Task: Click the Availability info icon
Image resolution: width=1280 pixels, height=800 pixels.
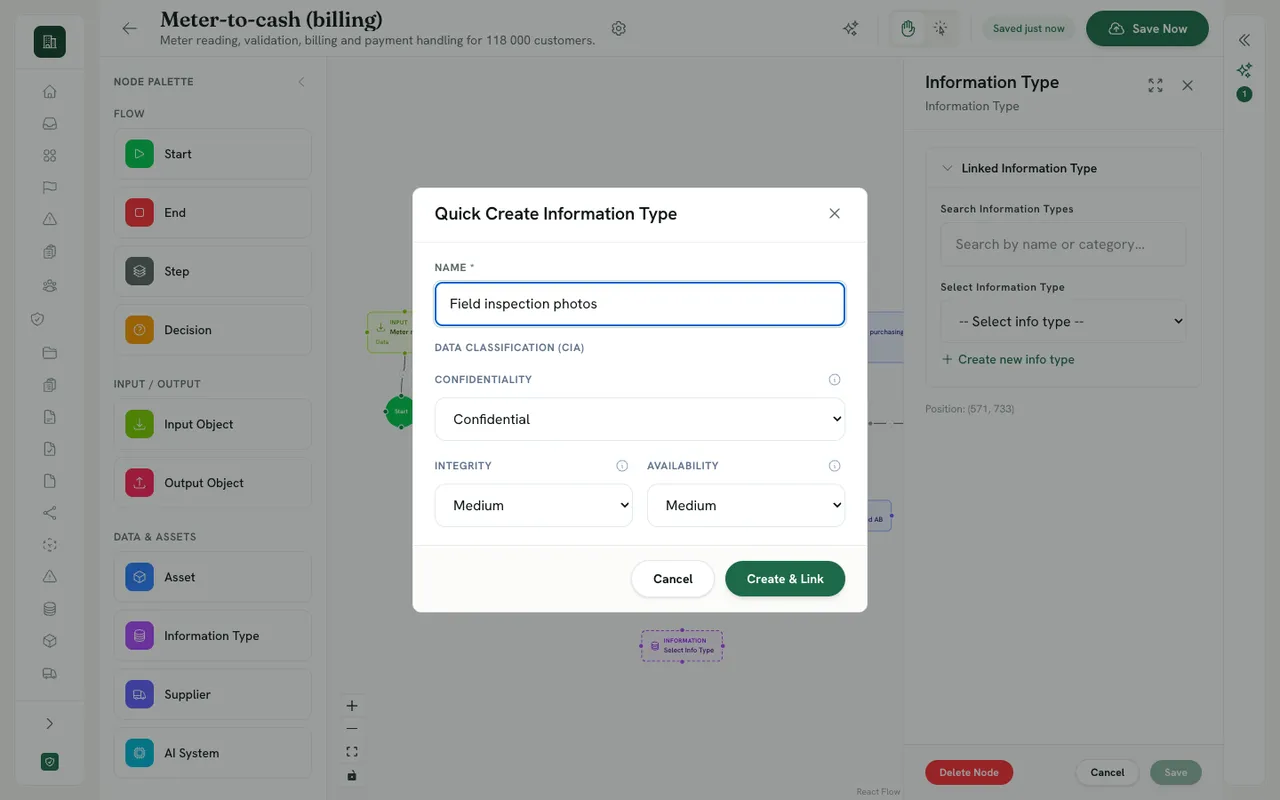Action: pyautogui.click(x=835, y=466)
